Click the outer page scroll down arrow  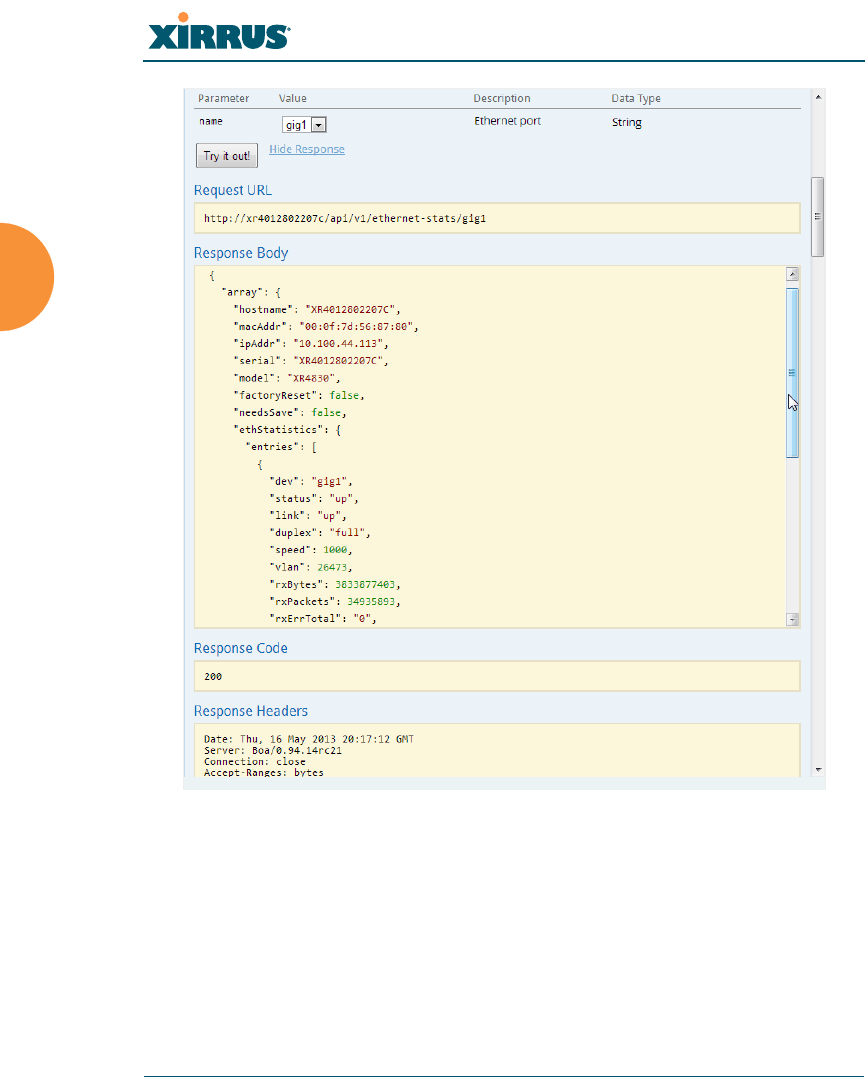tap(818, 770)
